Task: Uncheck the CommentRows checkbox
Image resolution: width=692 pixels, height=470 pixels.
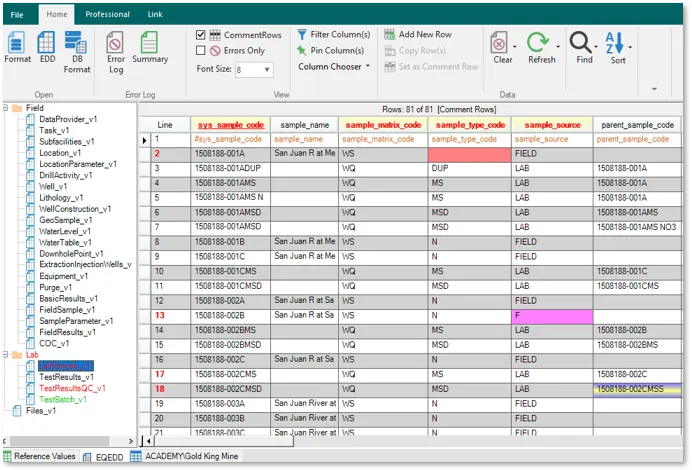Action: coord(200,35)
